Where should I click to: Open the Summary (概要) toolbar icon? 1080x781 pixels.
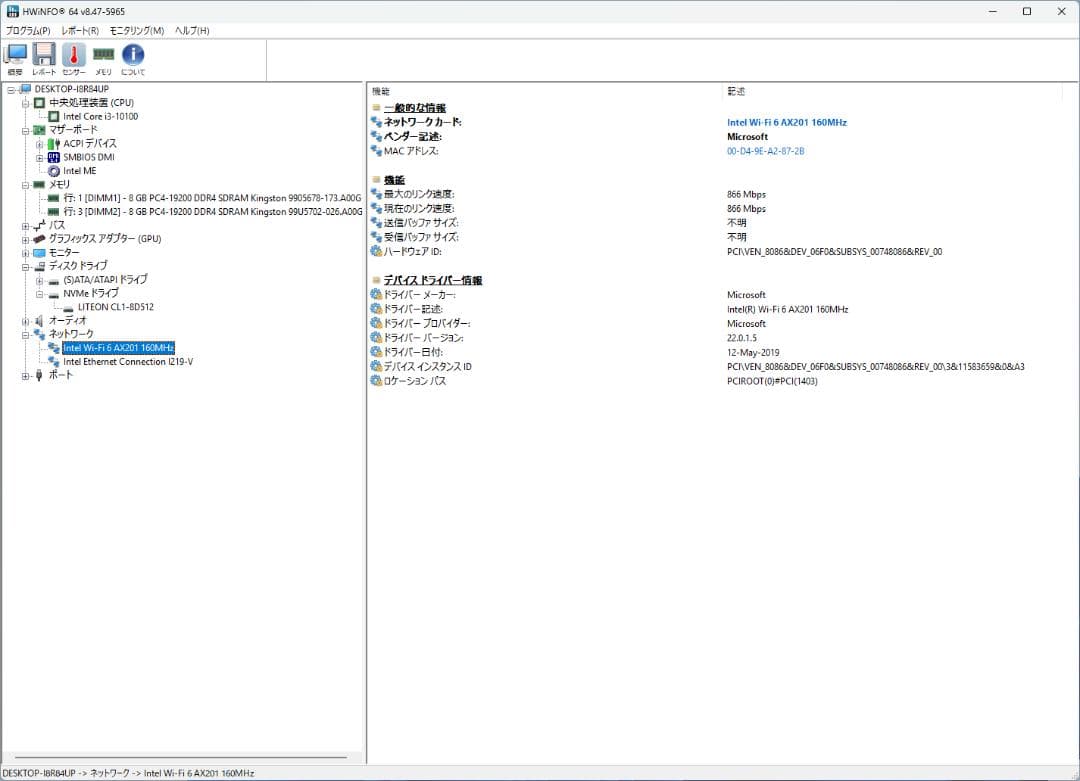(15, 59)
